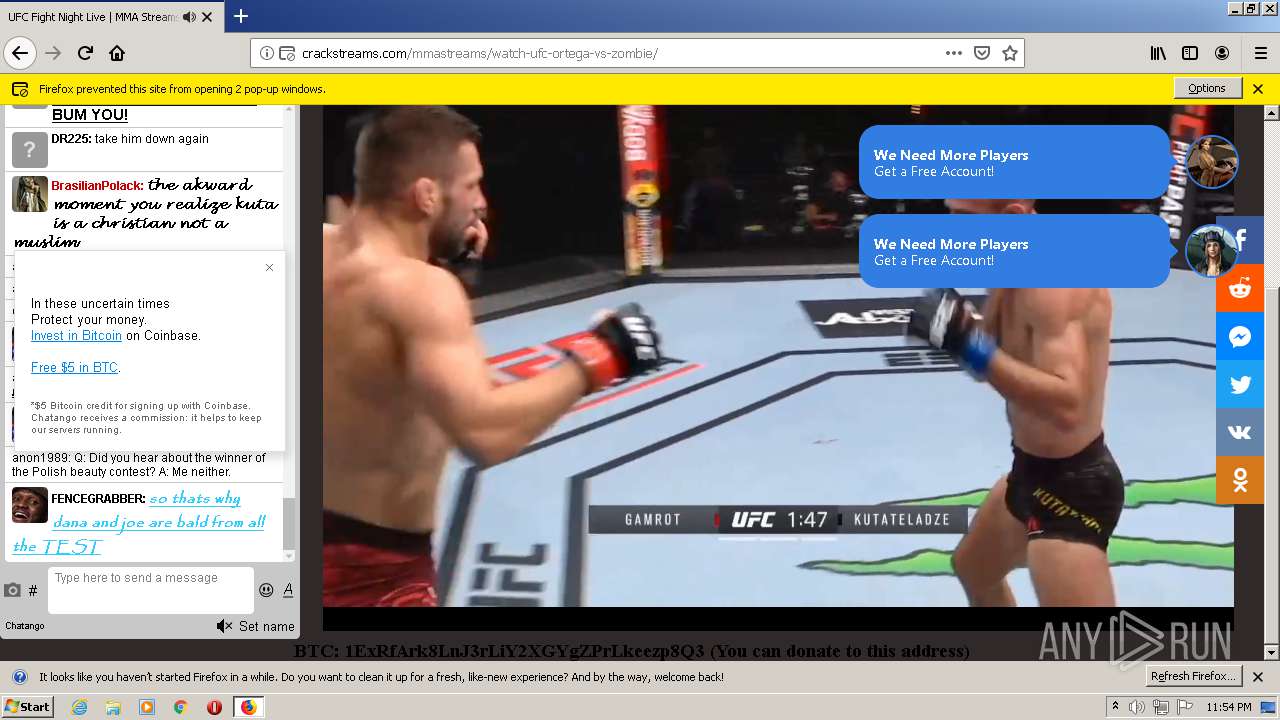Click Set name in chat footer
This screenshot has height=720, width=1280.
point(266,626)
